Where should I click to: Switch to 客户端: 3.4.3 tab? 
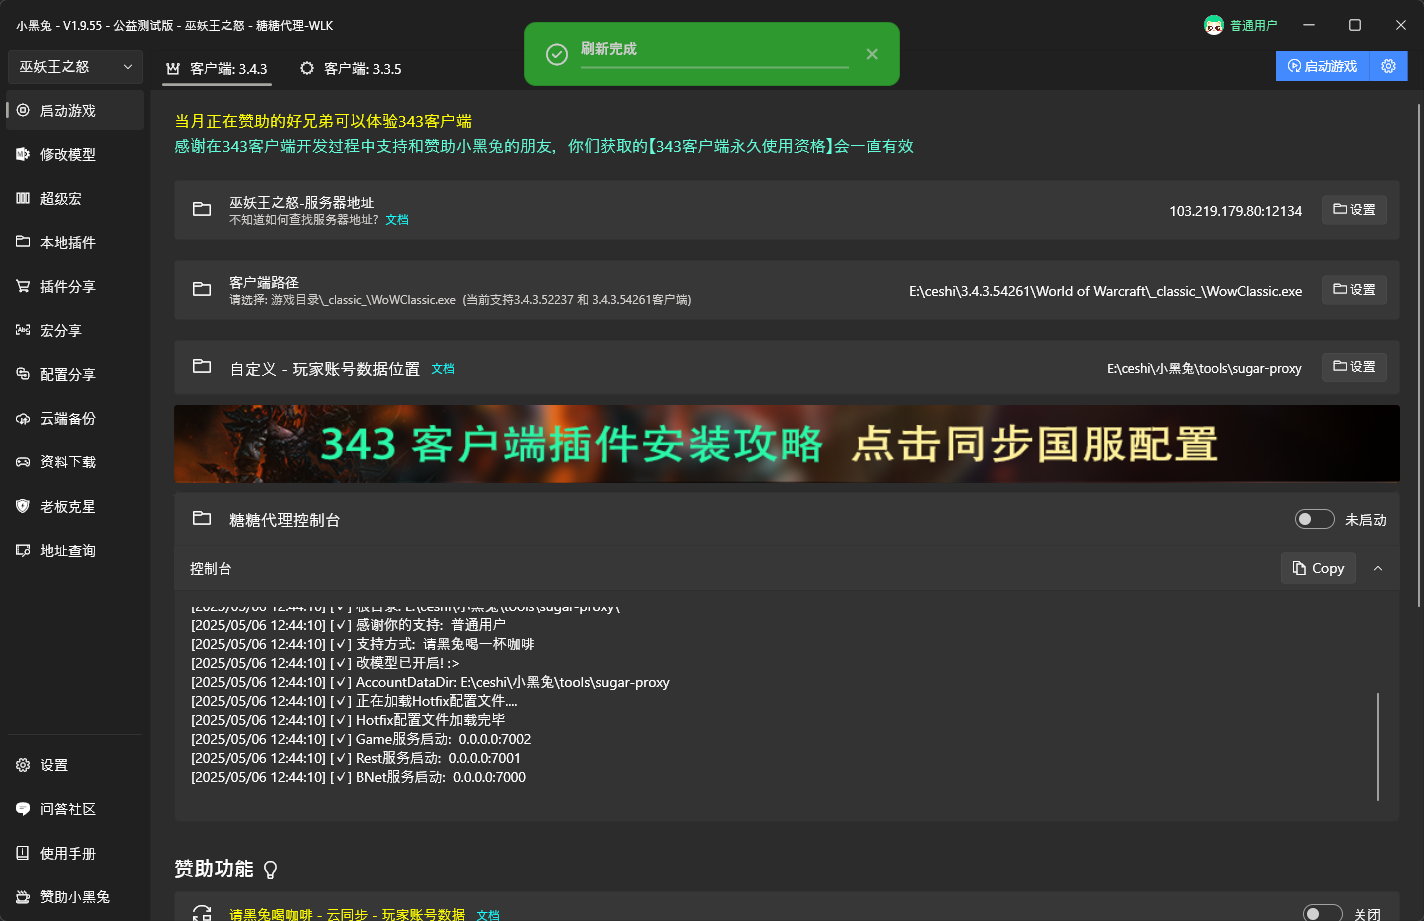coord(217,69)
